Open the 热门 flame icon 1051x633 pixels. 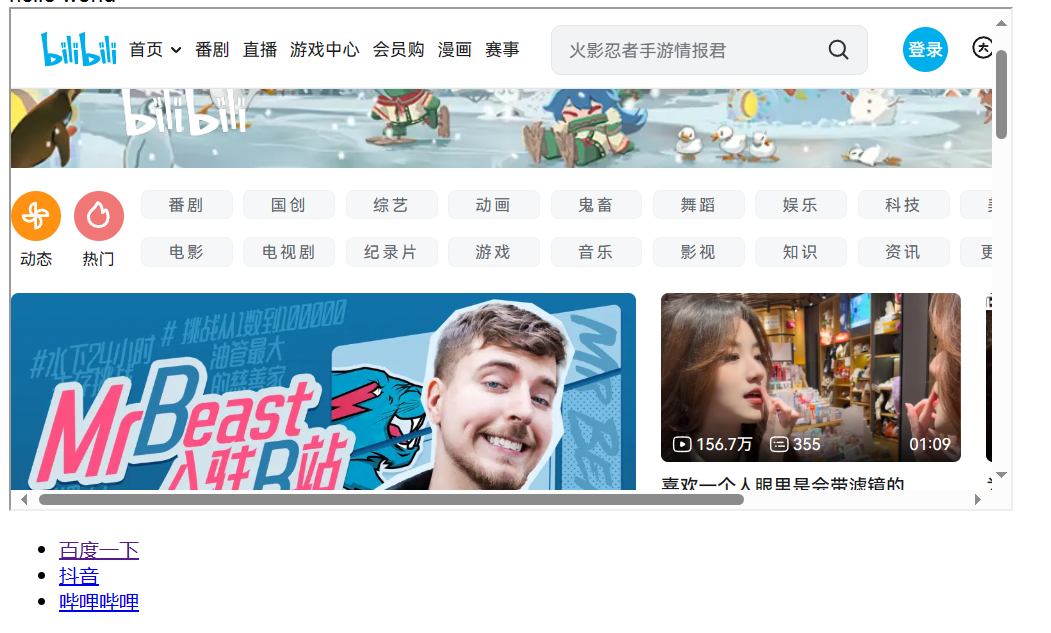99,216
